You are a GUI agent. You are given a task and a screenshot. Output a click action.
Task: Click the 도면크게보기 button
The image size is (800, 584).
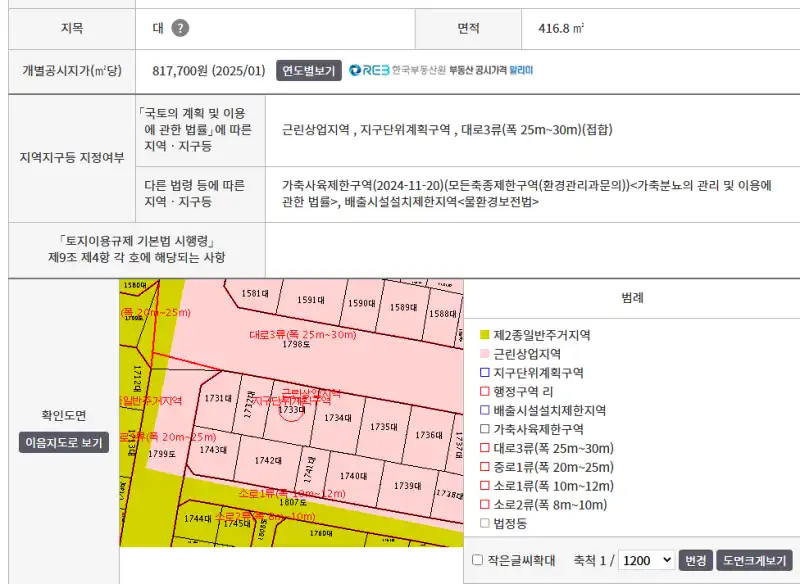click(x=755, y=560)
